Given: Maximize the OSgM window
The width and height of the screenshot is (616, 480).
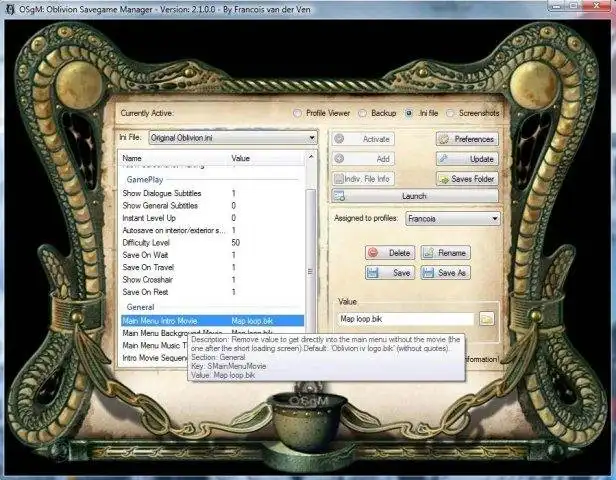Looking at the screenshot, I should coord(574,6).
